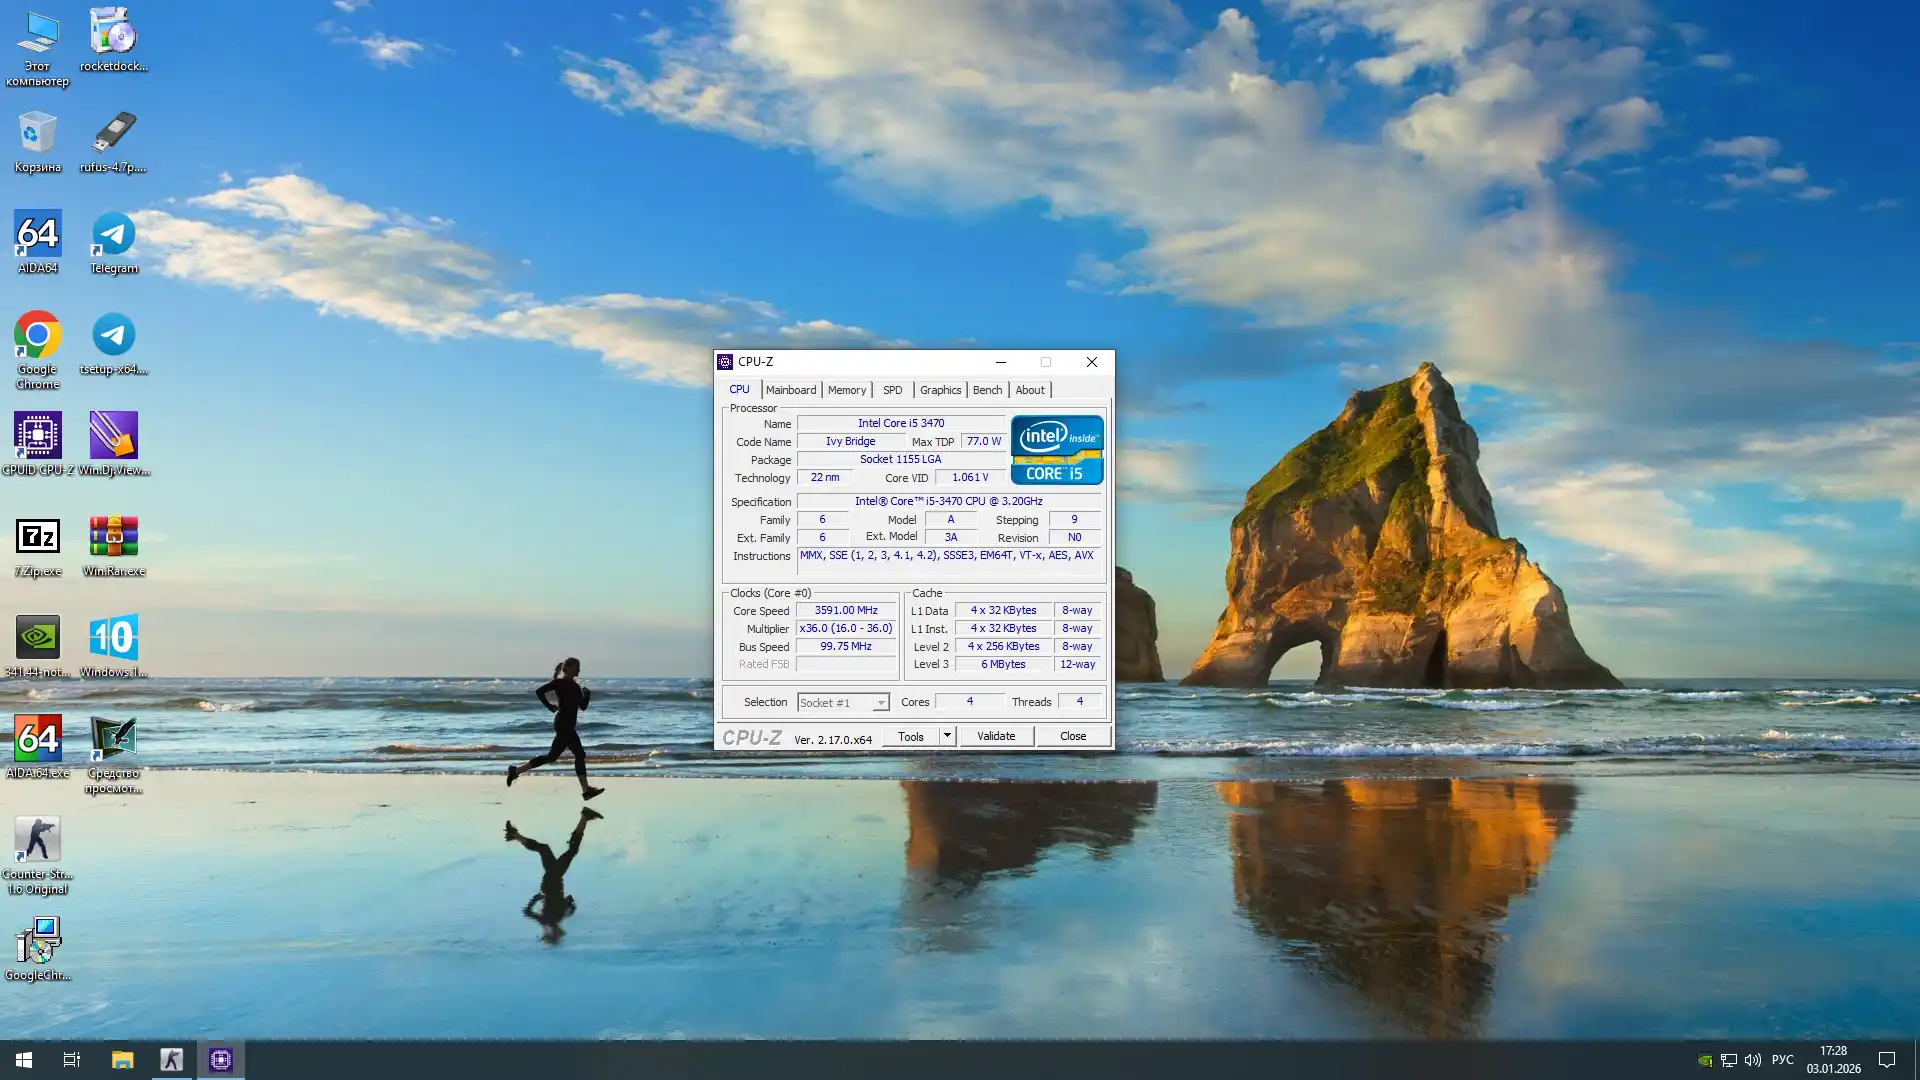Expand the Tools button dropdown arrow

[x=947, y=736]
